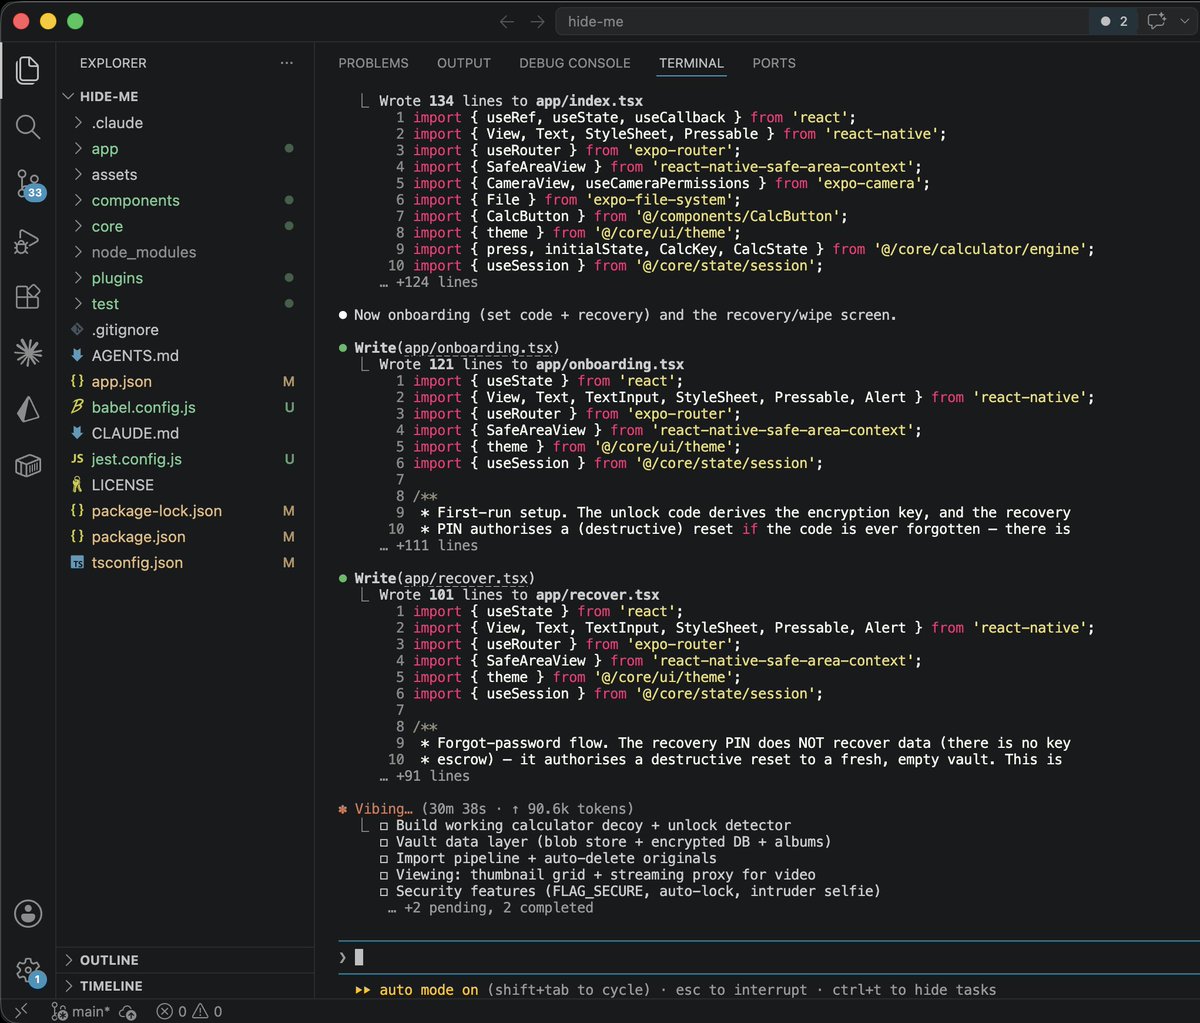Click the 'Vibing…' status line
This screenshot has height=1023, width=1200.
coord(486,809)
